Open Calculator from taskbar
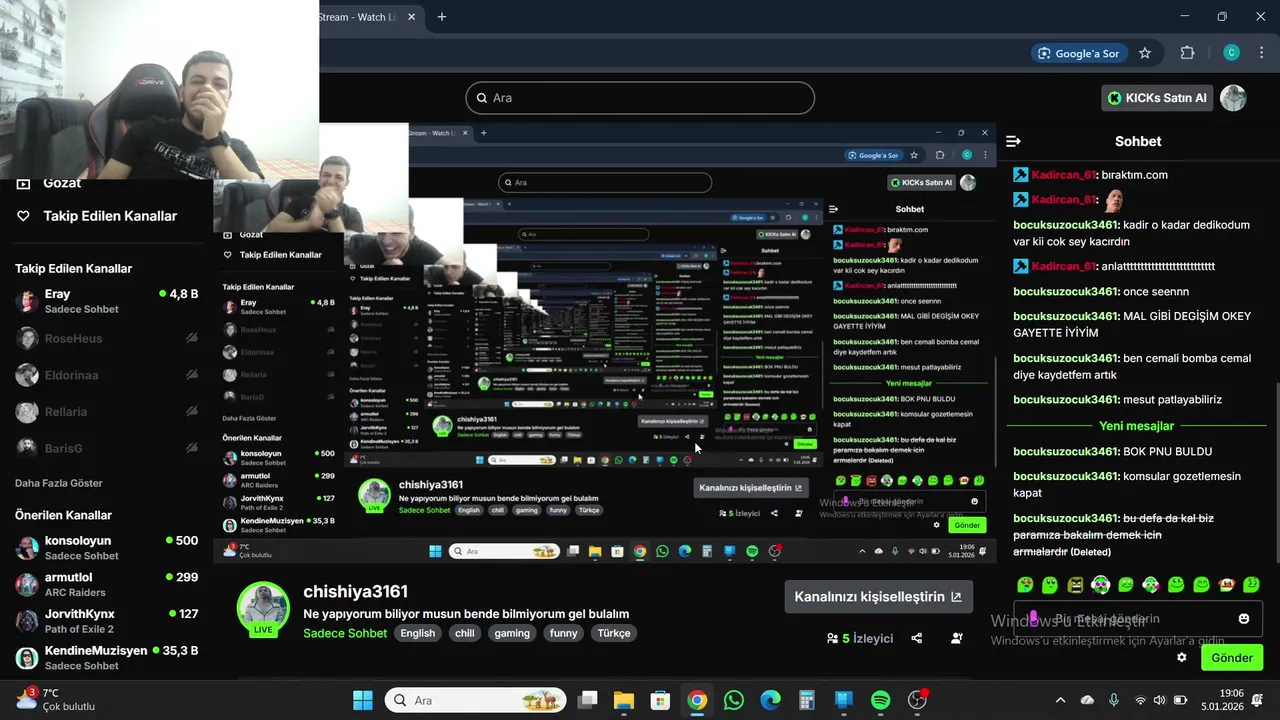The image size is (1280, 720). coord(807,700)
